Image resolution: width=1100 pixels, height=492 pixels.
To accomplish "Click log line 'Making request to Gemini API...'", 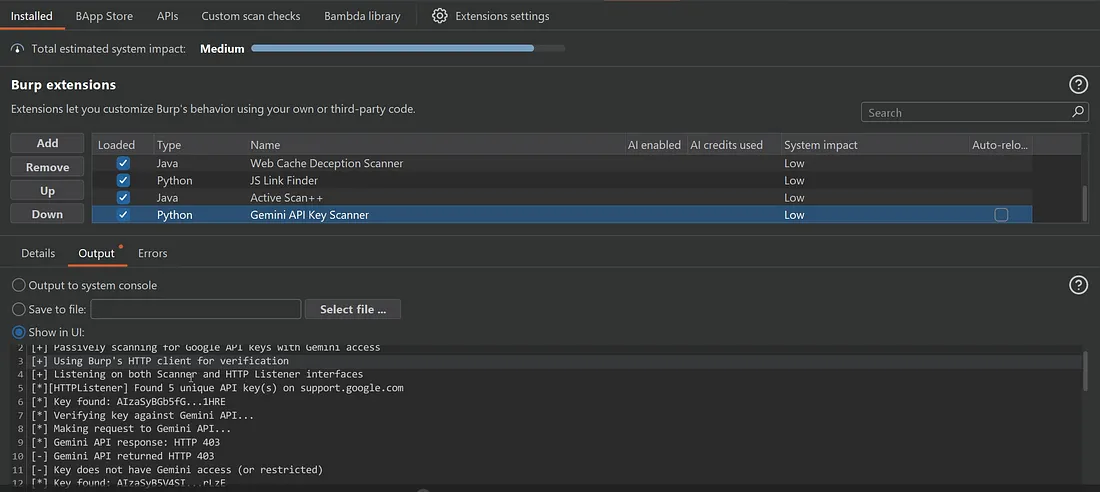I will pyautogui.click(x=131, y=429).
